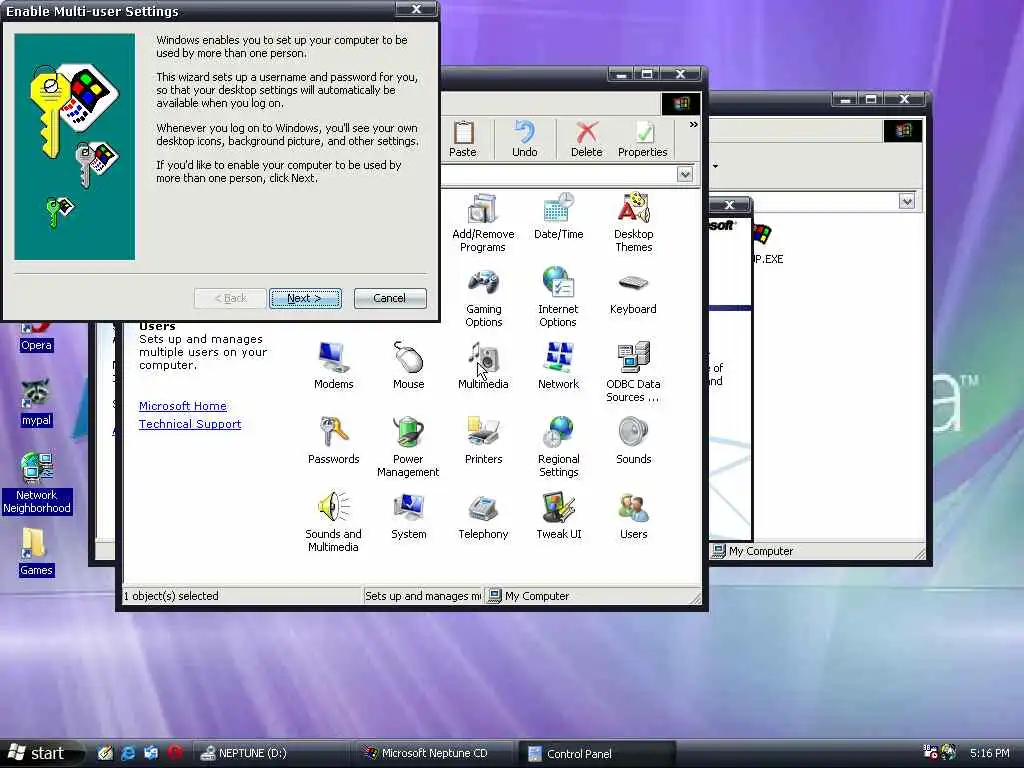The image size is (1024, 768).
Task: Click Cancel in the Multi-user Settings wizard
Action: pyautogui.click(x=390, y=298)
